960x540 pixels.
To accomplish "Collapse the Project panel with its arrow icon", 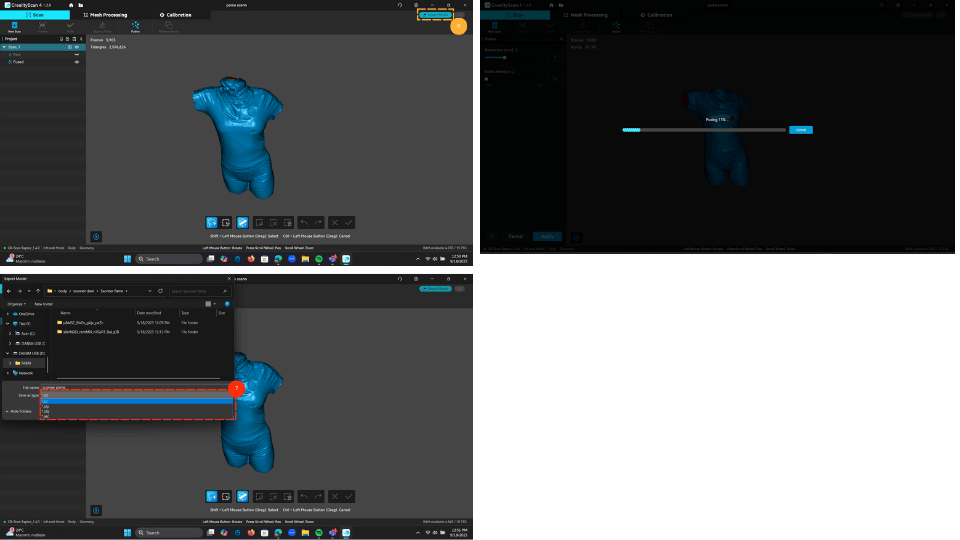I will click(81, 39).
